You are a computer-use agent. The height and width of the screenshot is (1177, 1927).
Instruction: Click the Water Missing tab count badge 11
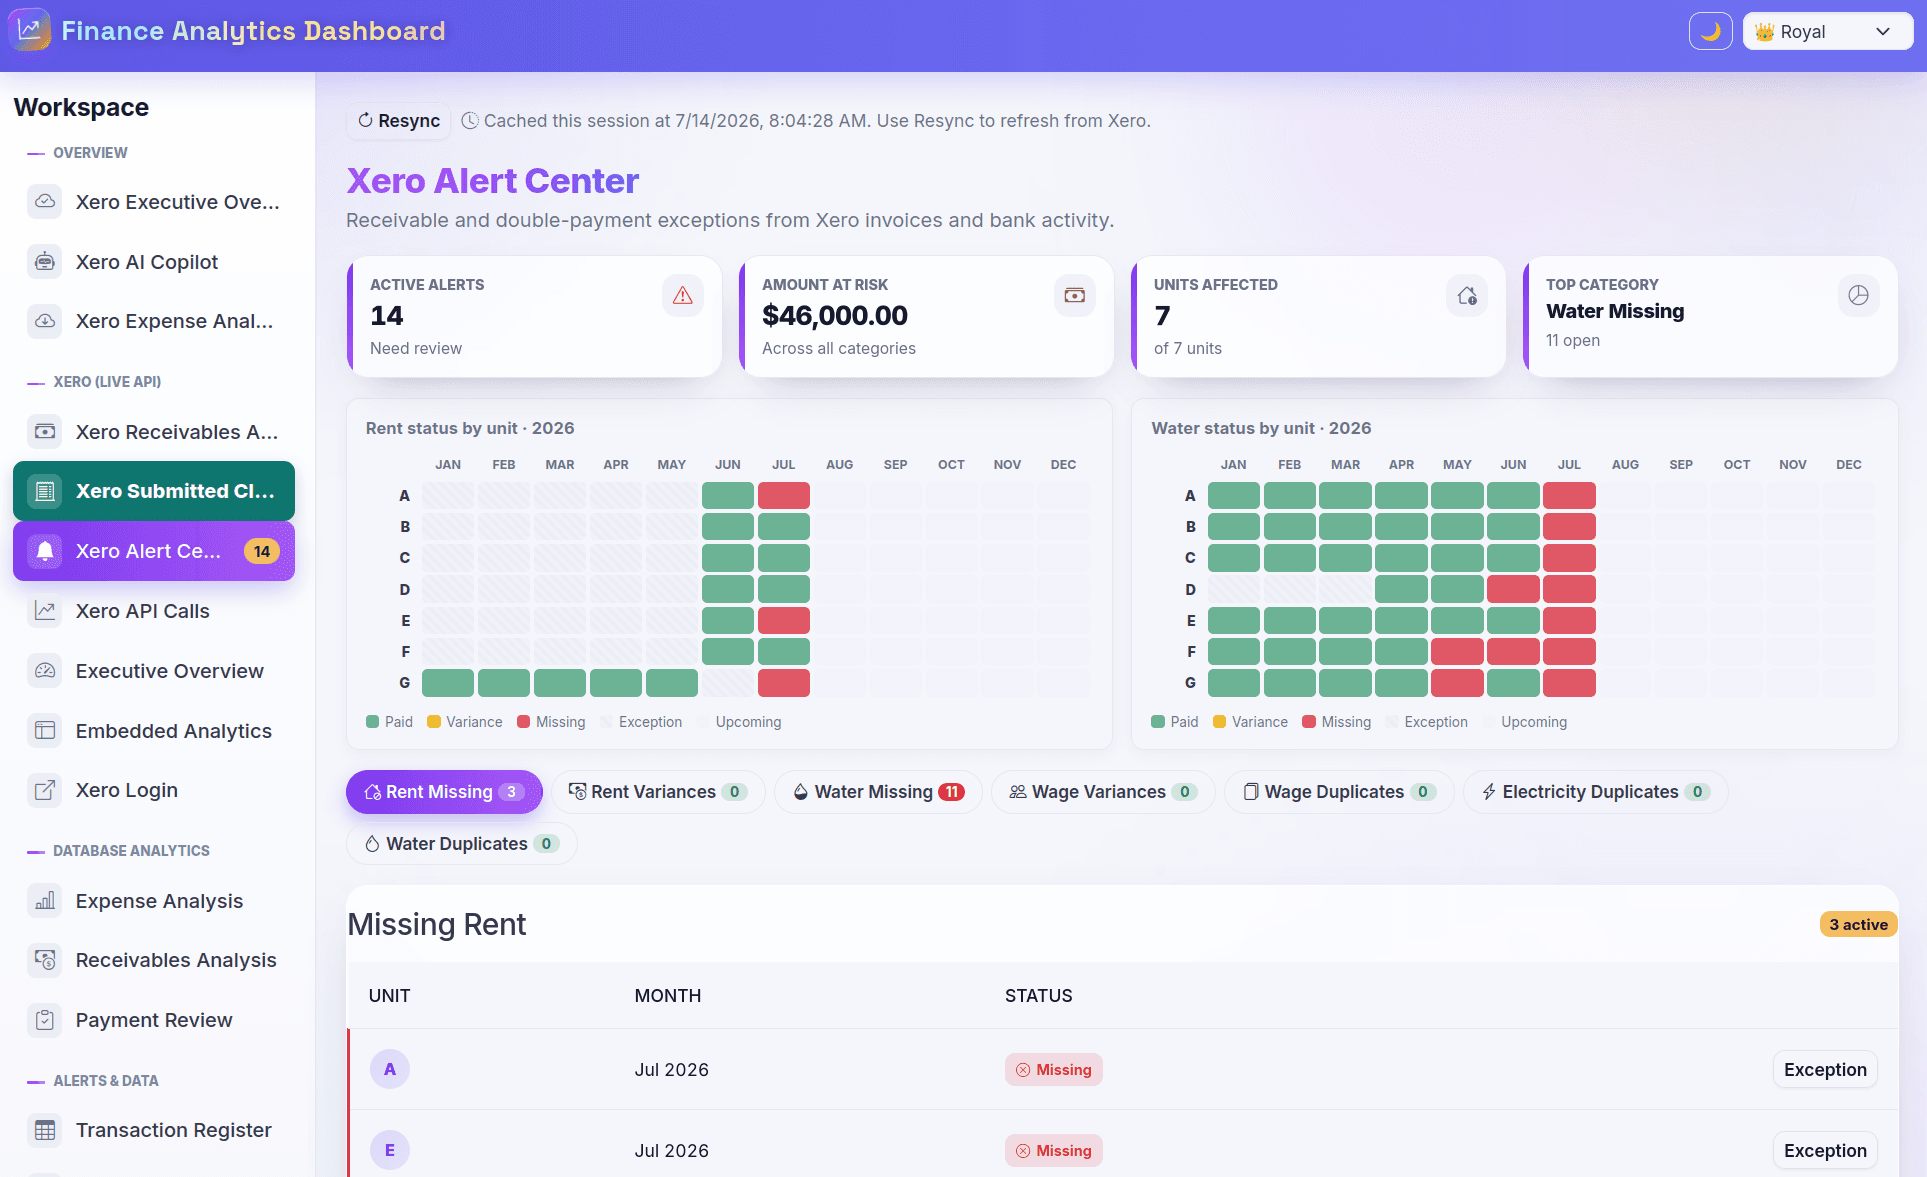pos(952,792)
